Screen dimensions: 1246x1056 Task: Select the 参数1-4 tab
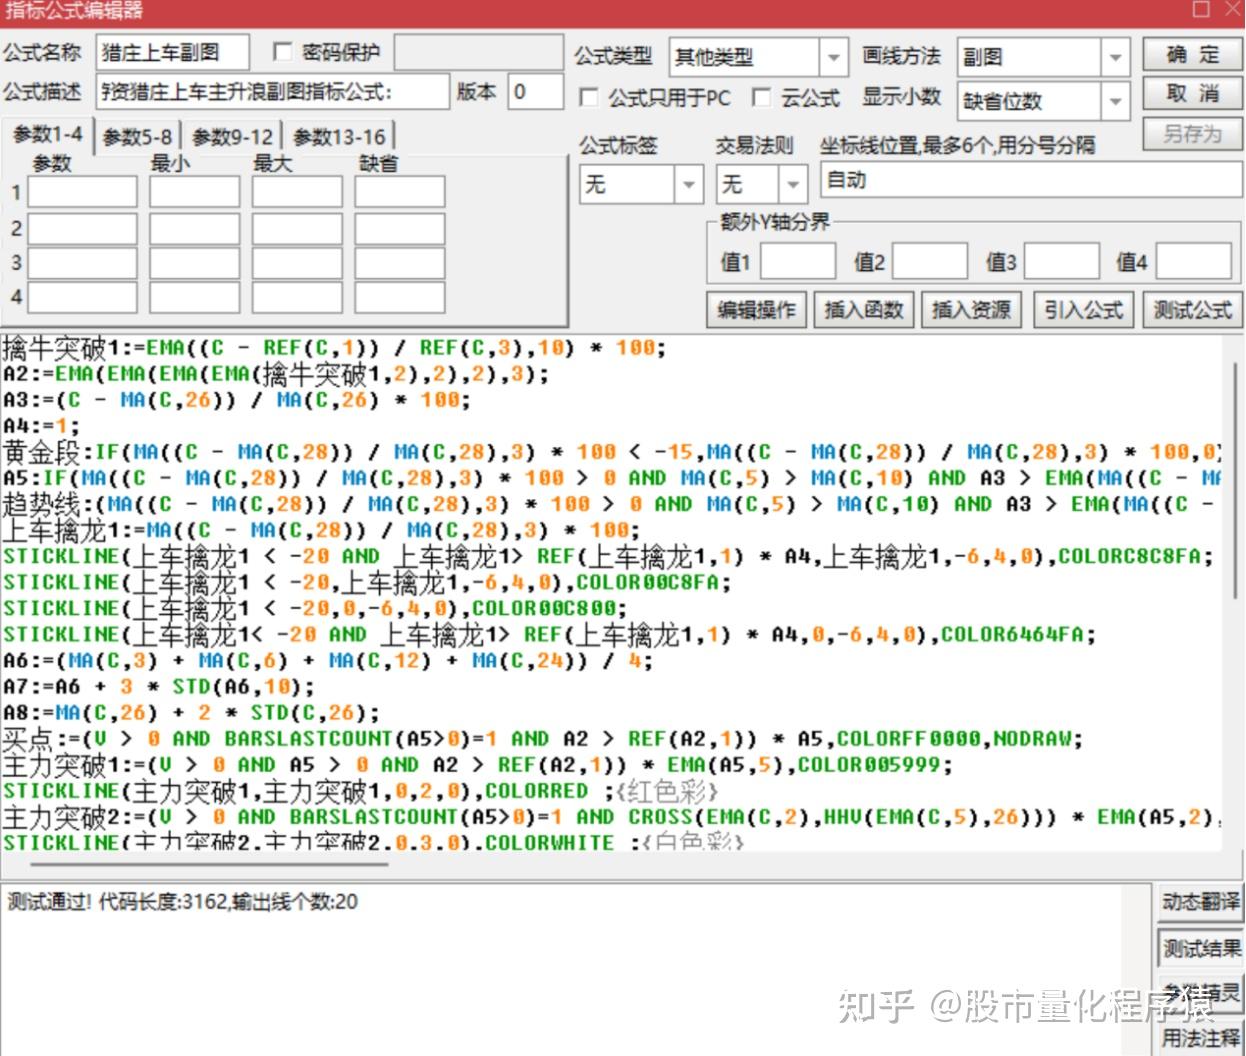click(48, 134)
